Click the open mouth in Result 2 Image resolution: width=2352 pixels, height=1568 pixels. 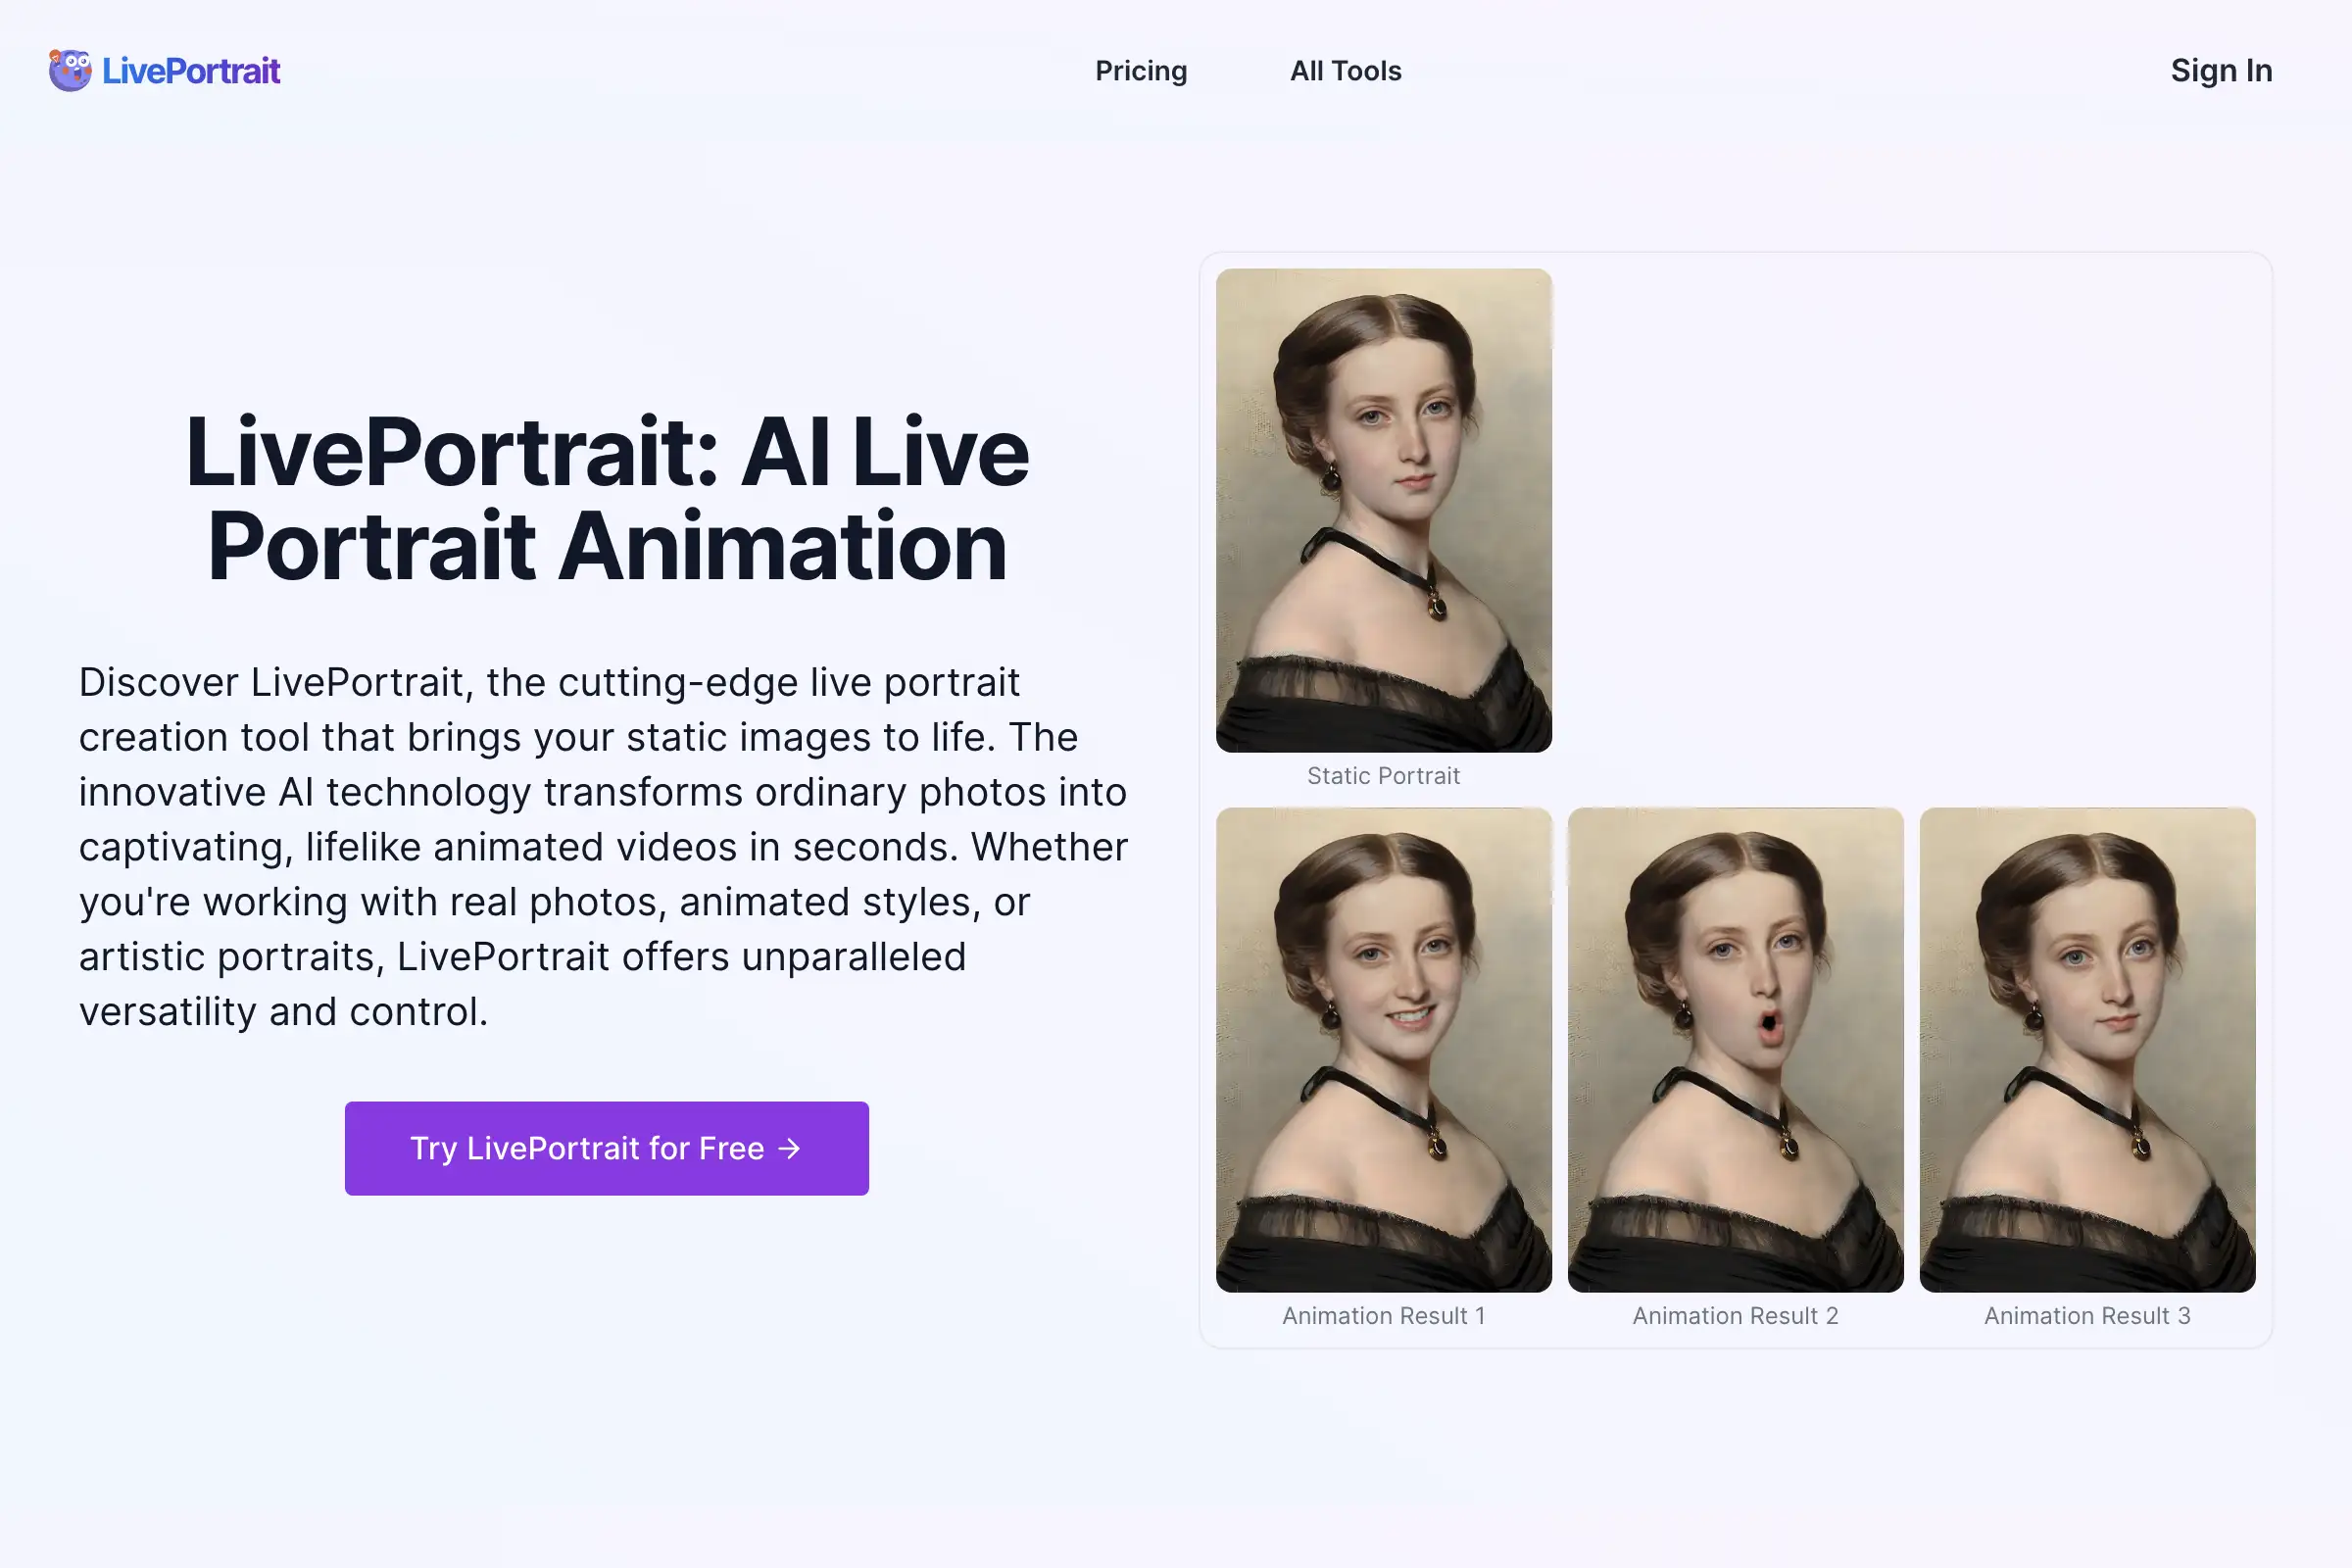click(1769, 1023)
